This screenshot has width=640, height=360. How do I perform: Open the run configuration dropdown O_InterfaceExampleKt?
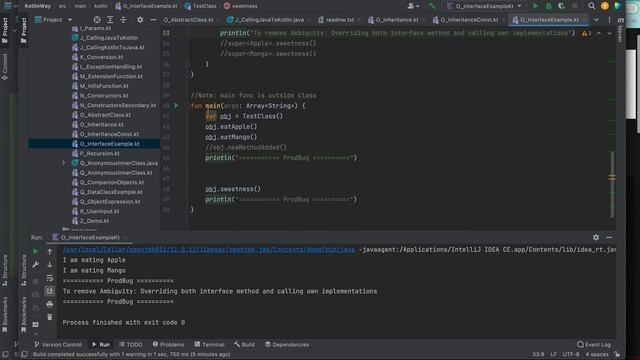[x=484, y=6]
